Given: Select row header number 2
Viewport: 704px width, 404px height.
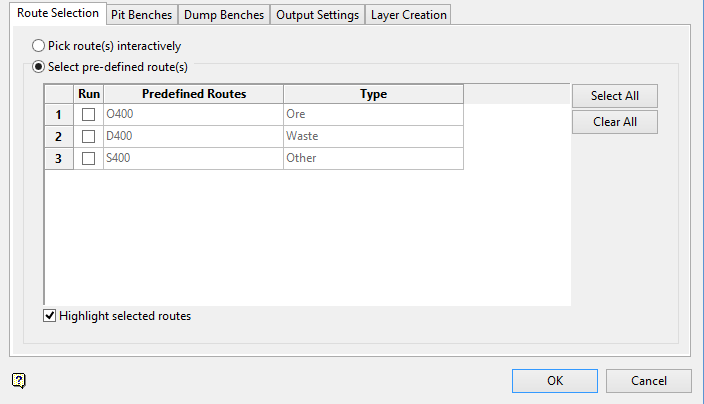Looking at the screenshot, I should click(59, 137).
